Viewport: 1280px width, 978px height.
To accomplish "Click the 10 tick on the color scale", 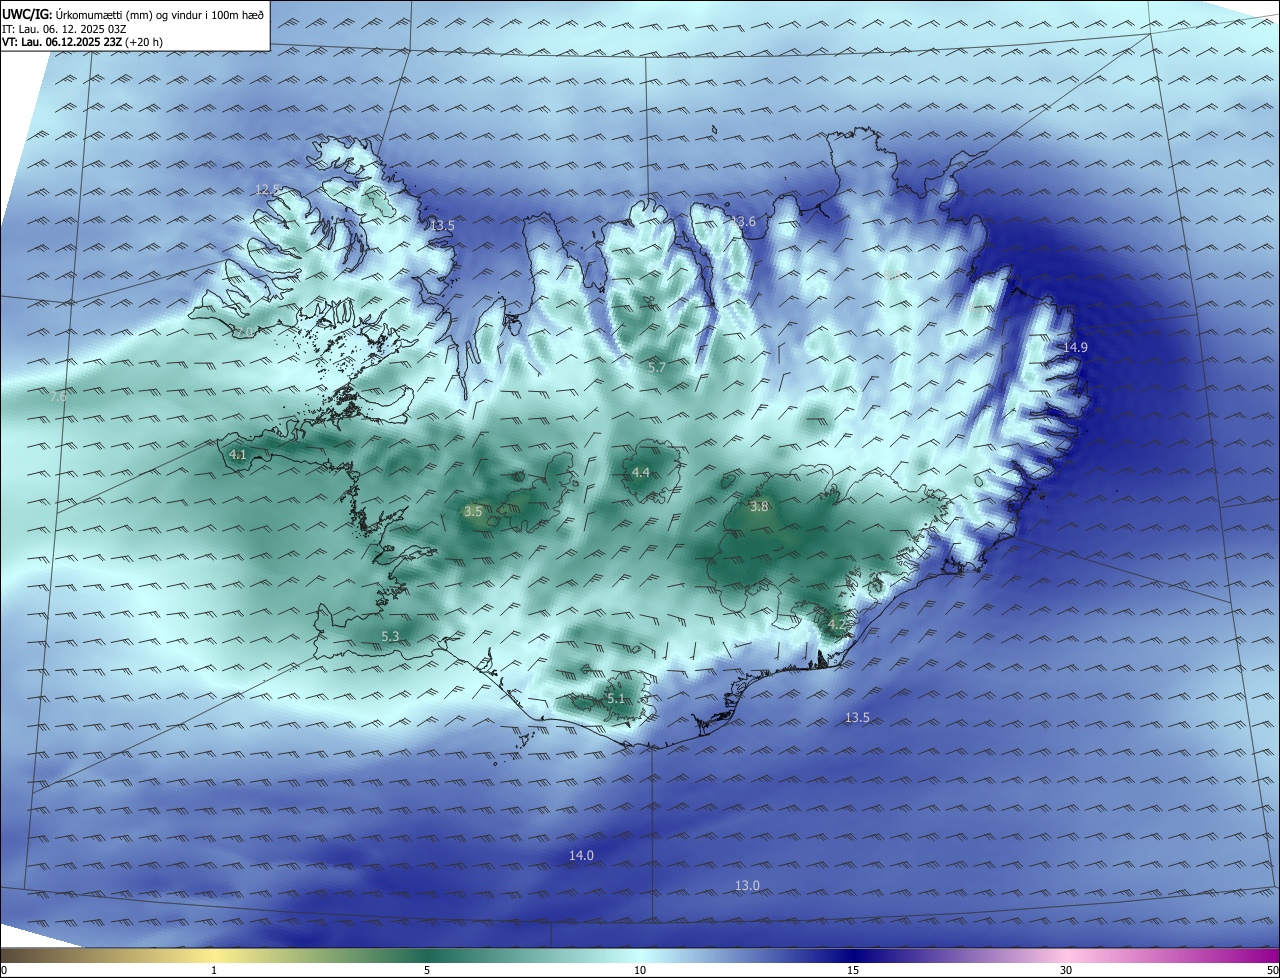I will (x=640, y=970).
